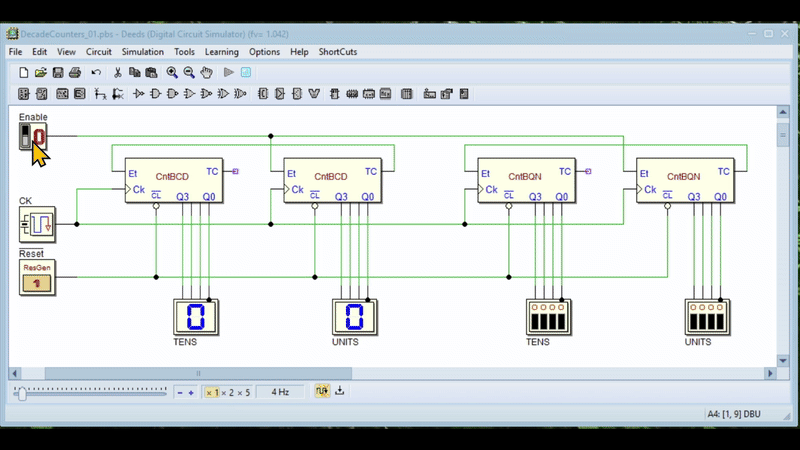Click the download-arrow icon beside 4 Hz
This screenshot has width=800, height=450.
click(x=340, y=391)
